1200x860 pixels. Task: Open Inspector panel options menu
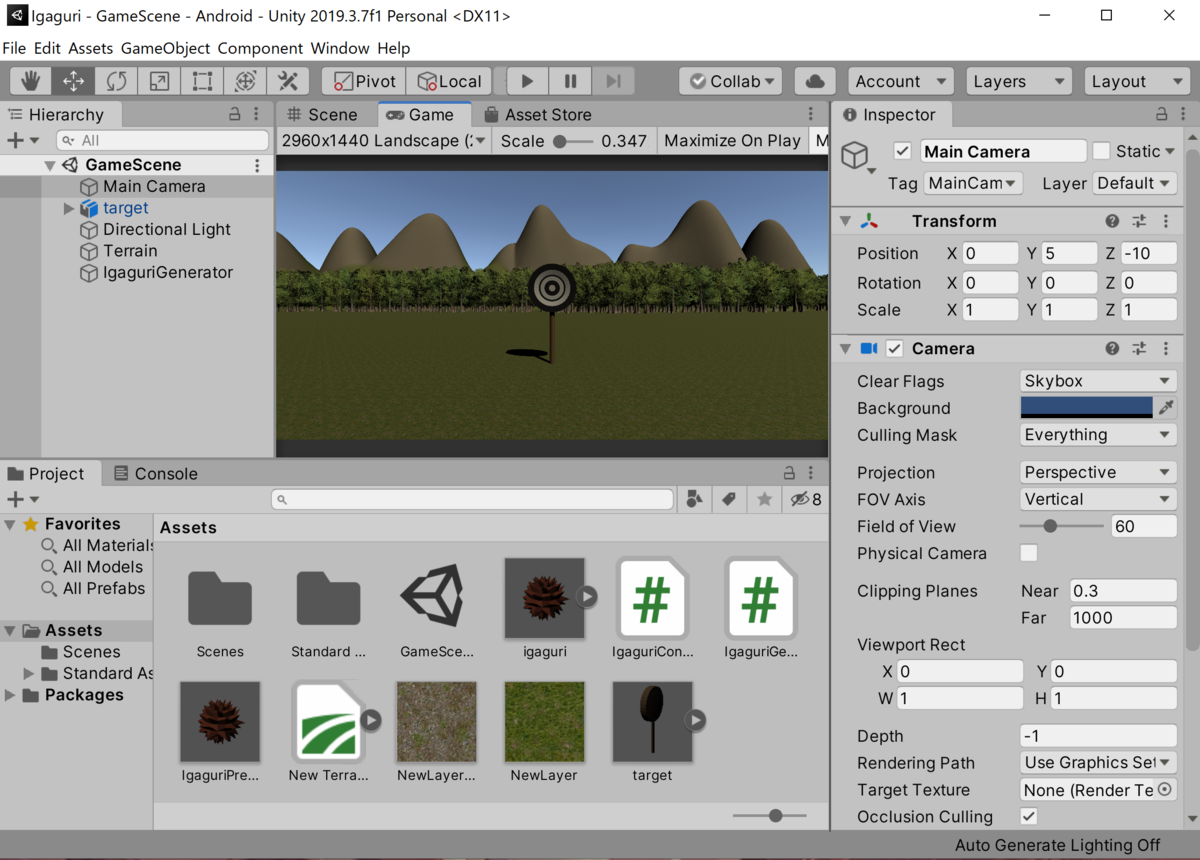pyautogui.click(x=1182, y=114)
